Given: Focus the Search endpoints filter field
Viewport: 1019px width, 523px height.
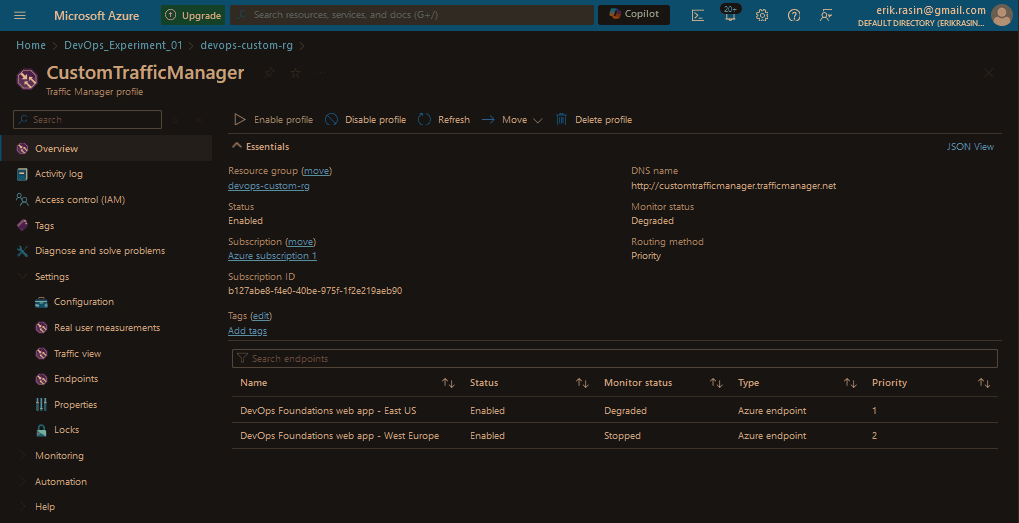Looking at the screenshot, I should pyautogui.click(x=614, y=359).
